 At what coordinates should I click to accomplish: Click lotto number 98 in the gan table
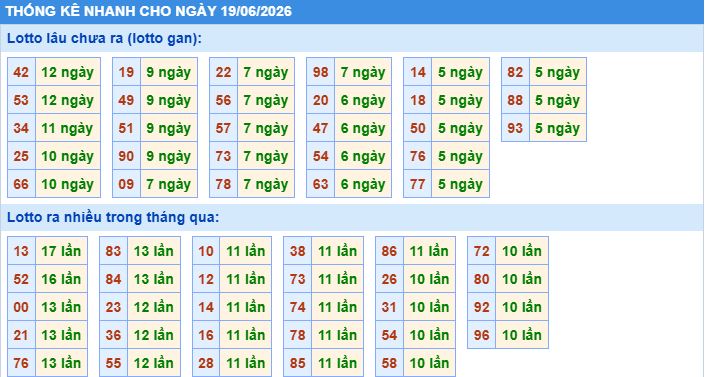point(321,72)
